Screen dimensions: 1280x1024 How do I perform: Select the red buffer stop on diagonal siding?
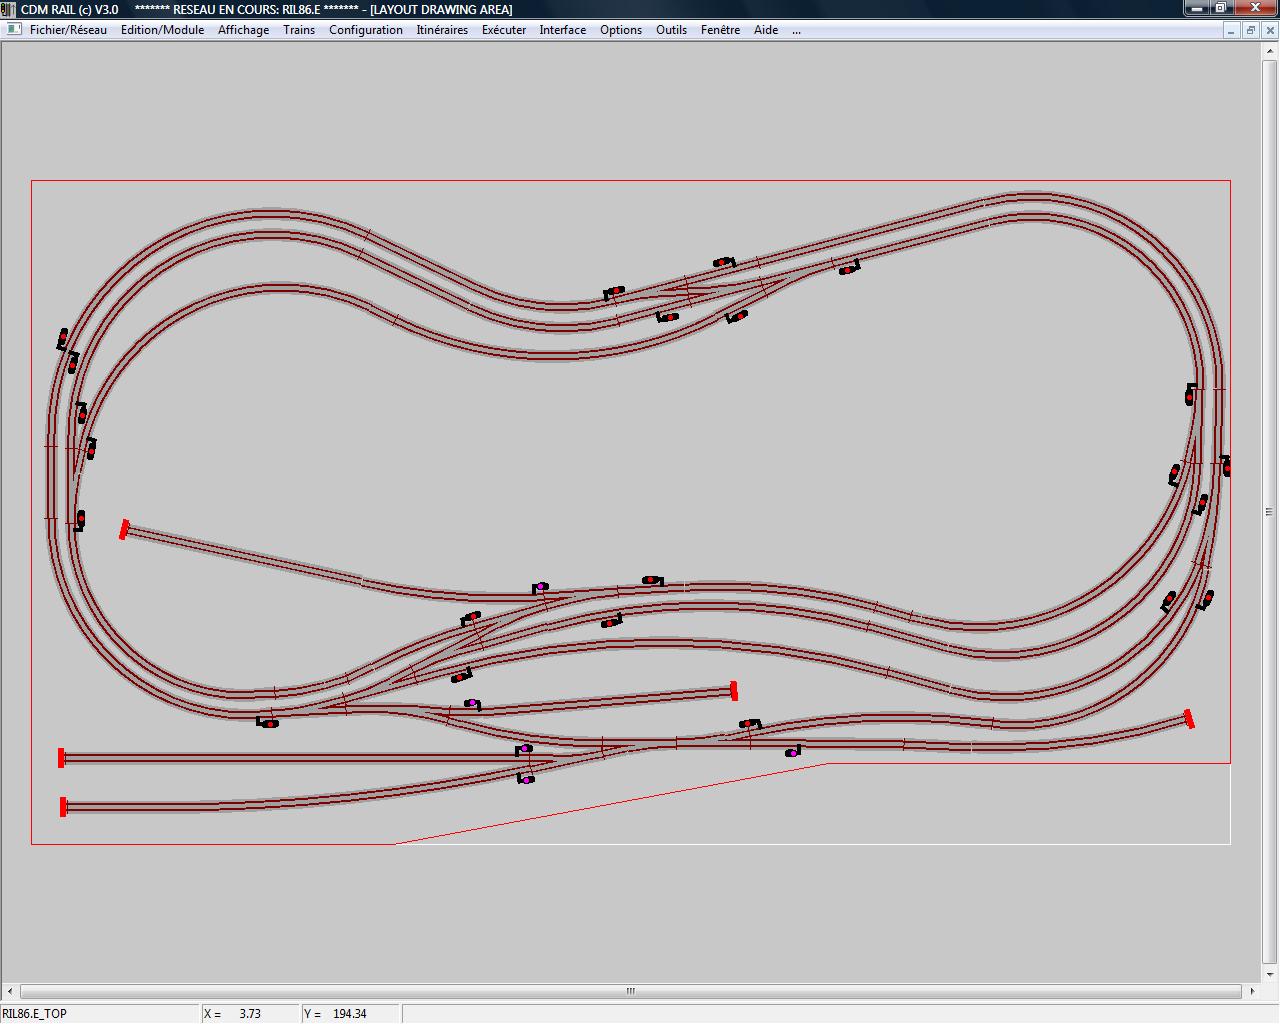(x=124, y=529)
